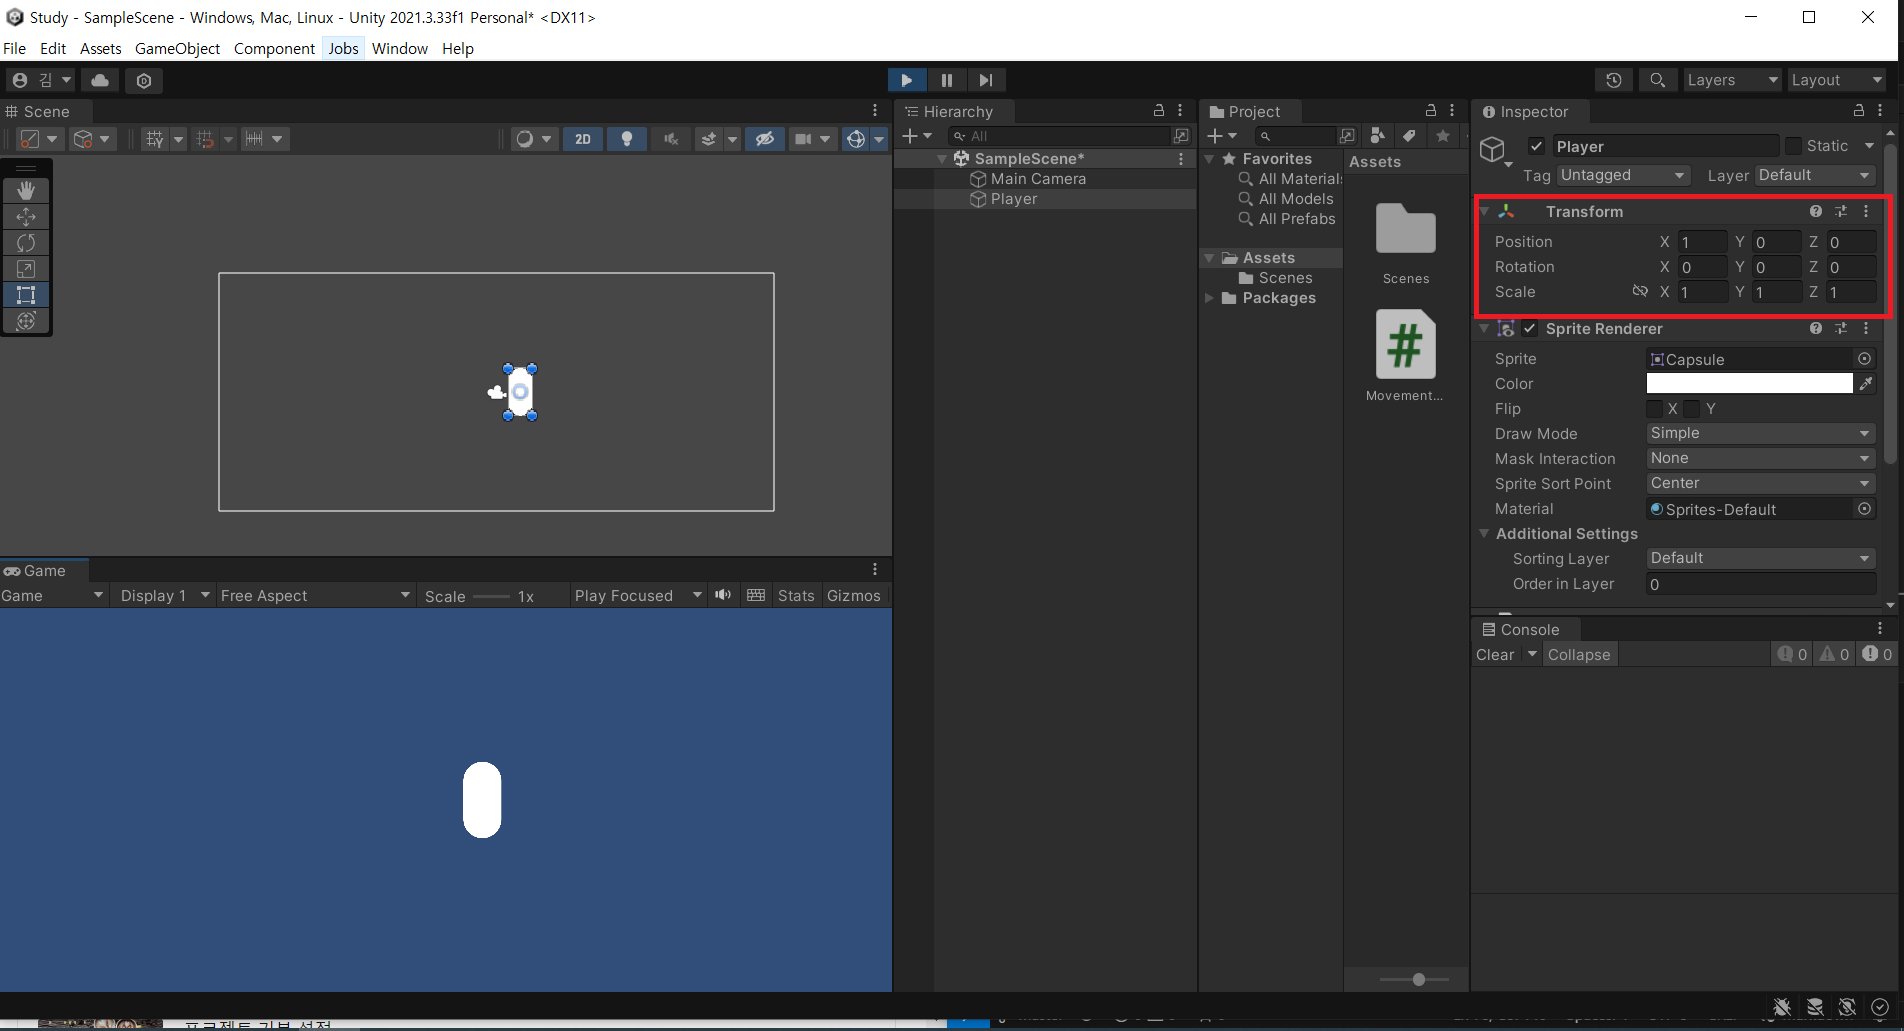Select the Move tool
Screen dimensions: 1904x1031
(x=26, y=216)
